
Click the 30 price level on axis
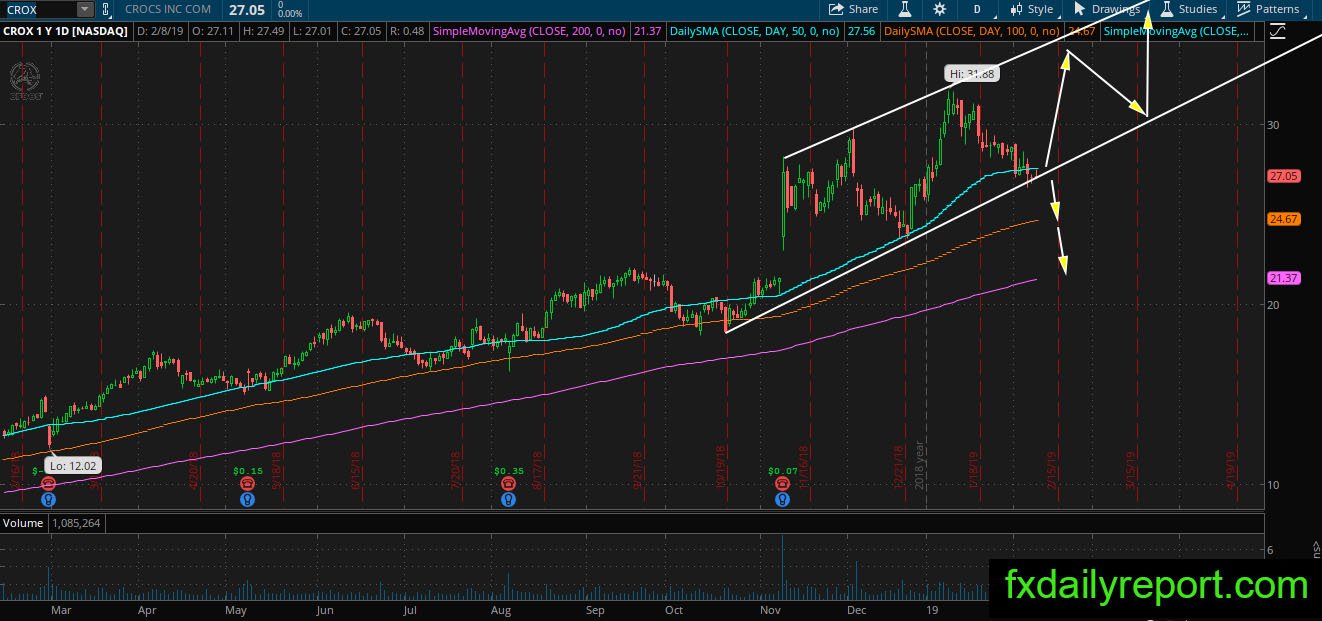(1275, 125)
